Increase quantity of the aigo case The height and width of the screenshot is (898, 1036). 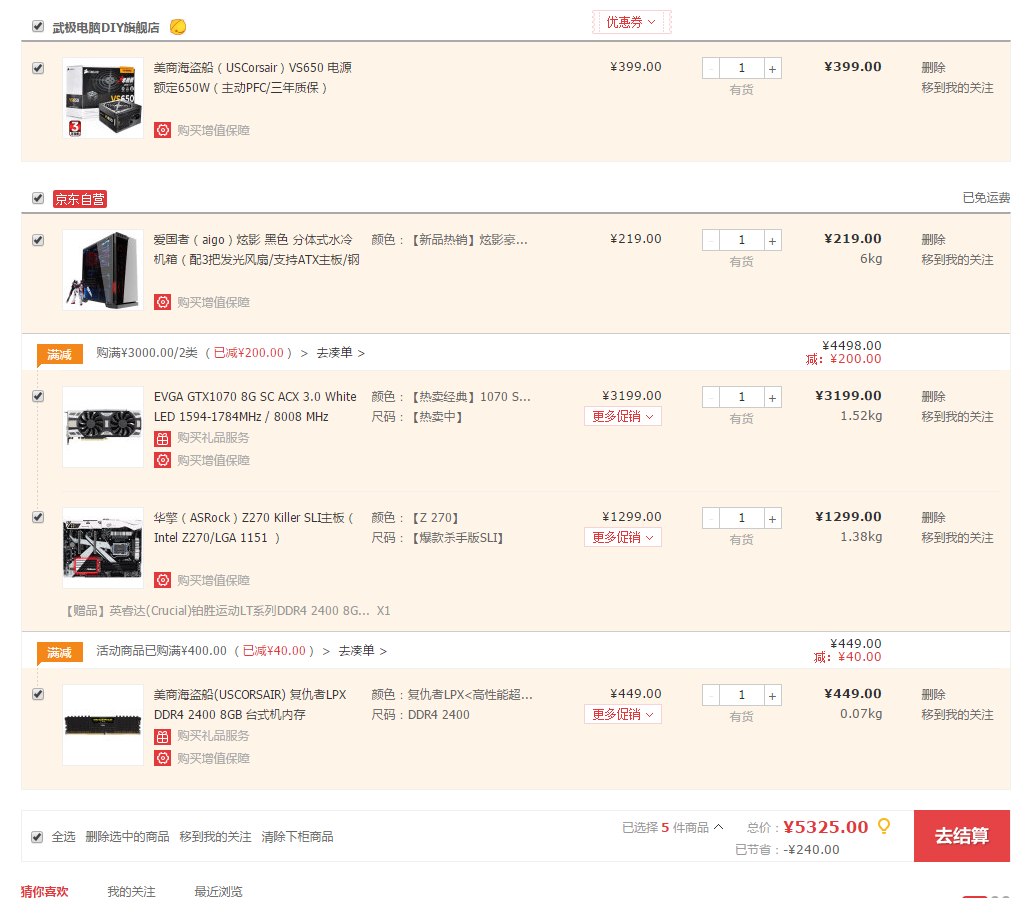click(x=772, y=241)
